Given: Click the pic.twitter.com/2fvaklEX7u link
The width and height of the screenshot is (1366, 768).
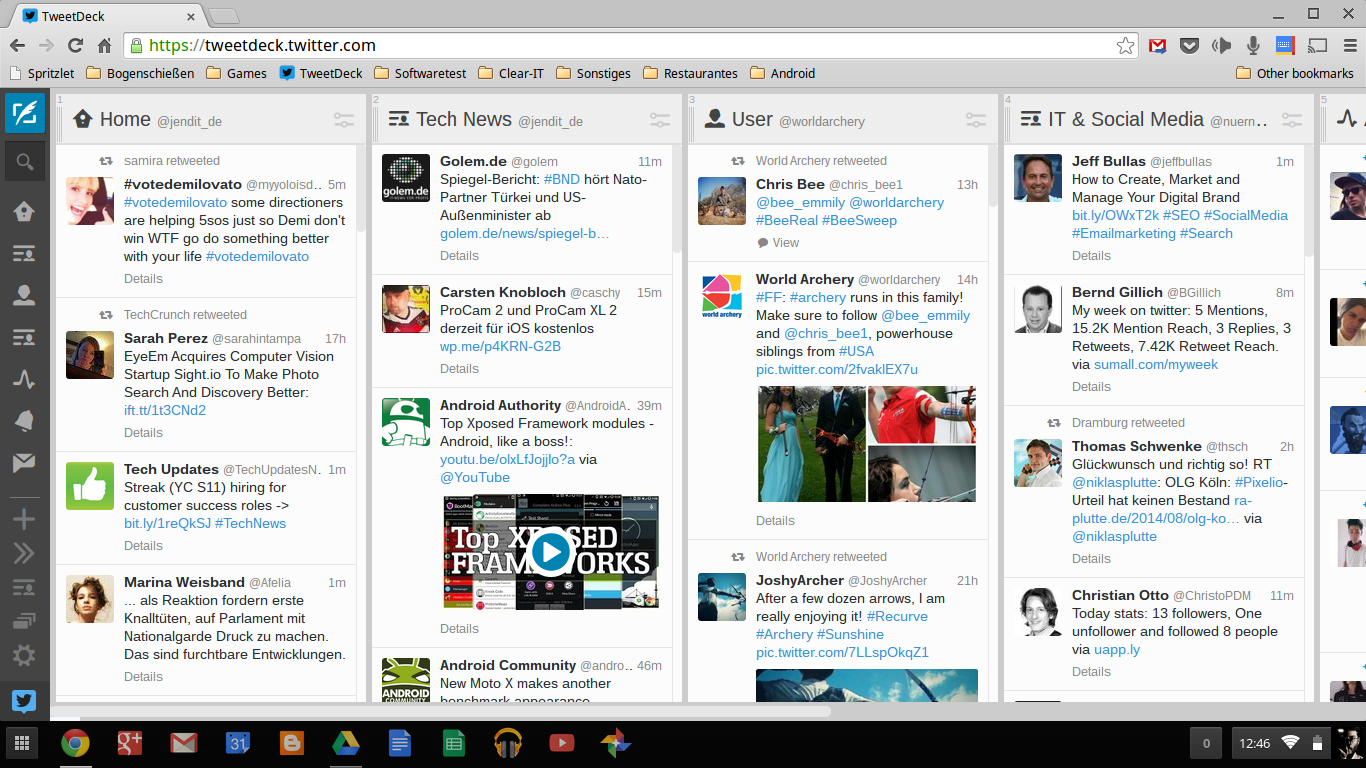Looking at the screenshot, I should tap(837, 370).
